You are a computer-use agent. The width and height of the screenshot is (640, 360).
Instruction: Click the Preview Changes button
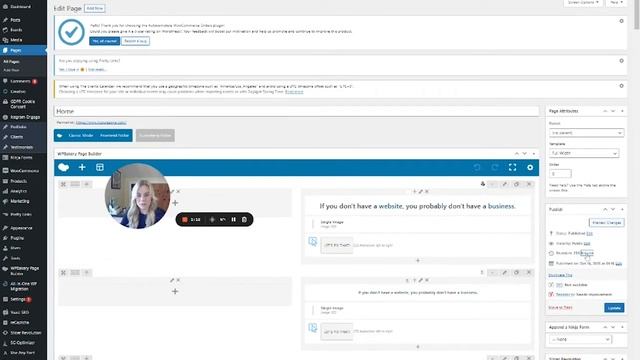coord(607,223)
